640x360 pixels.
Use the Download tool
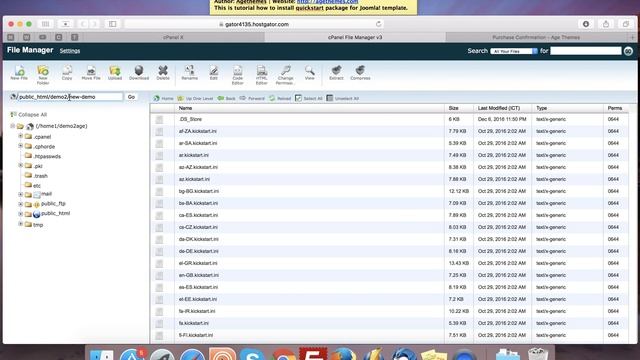(x=139, y=73)
